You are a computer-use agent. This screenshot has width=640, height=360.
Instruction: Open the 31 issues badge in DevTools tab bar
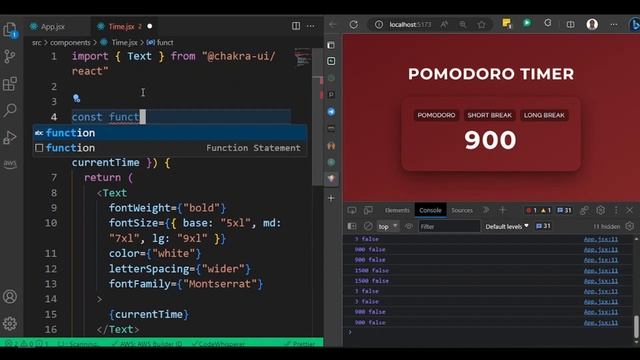coord(564,210)
